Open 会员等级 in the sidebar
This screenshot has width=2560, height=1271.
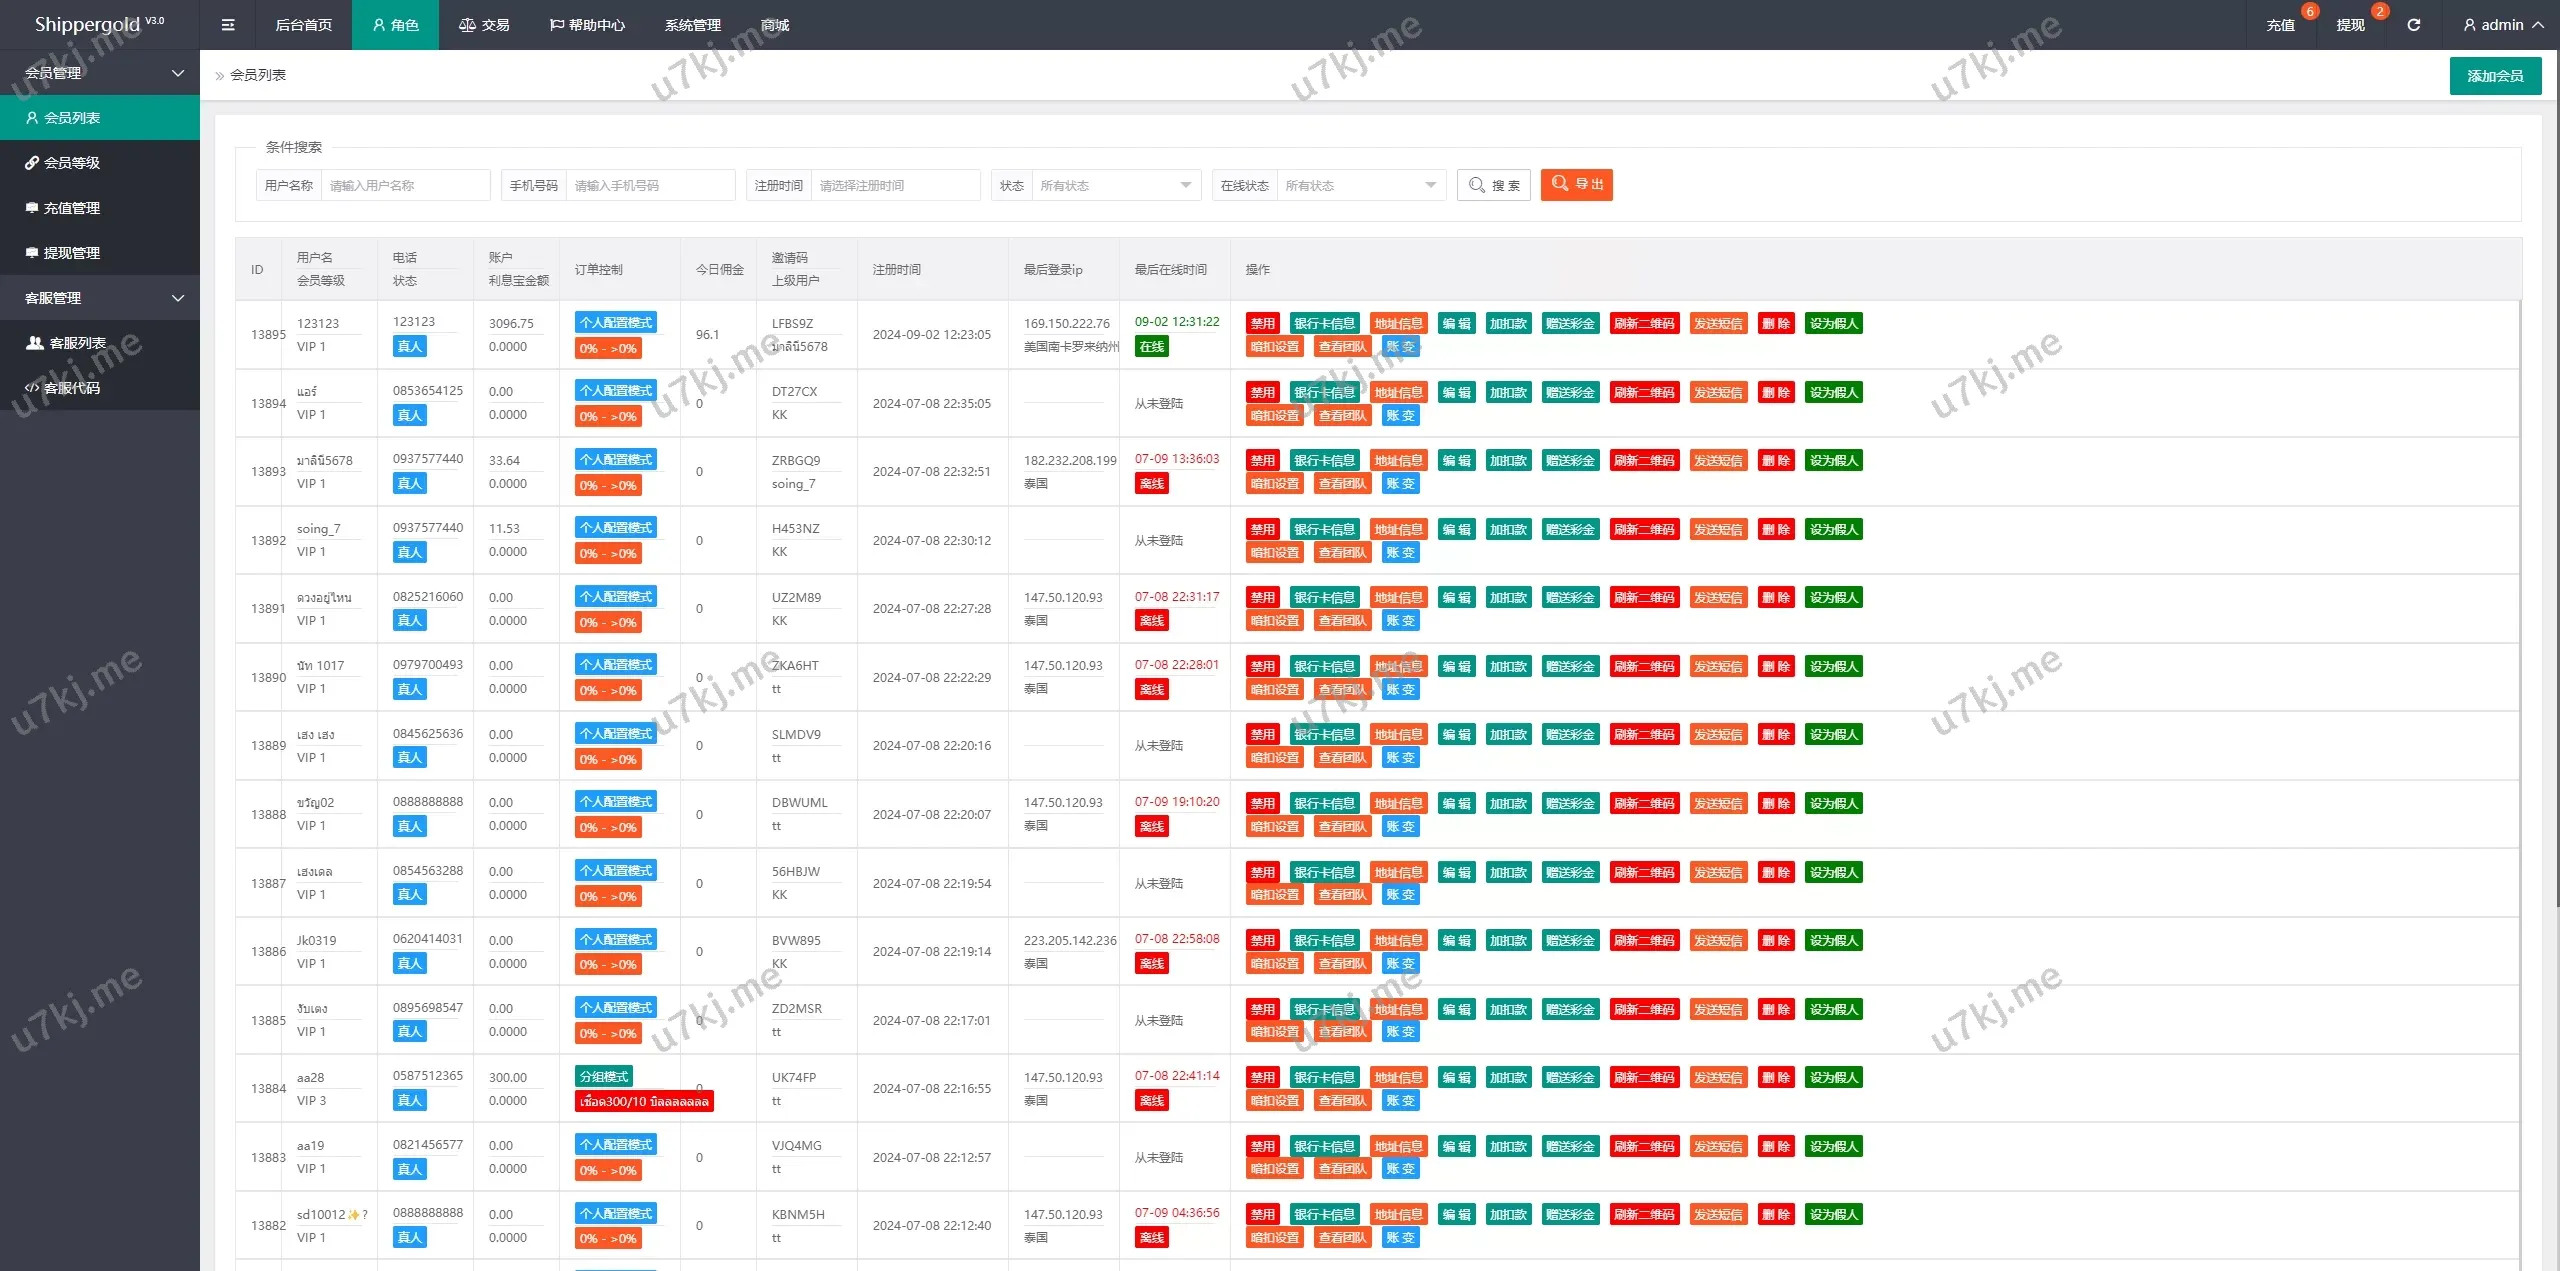(71, 163)
